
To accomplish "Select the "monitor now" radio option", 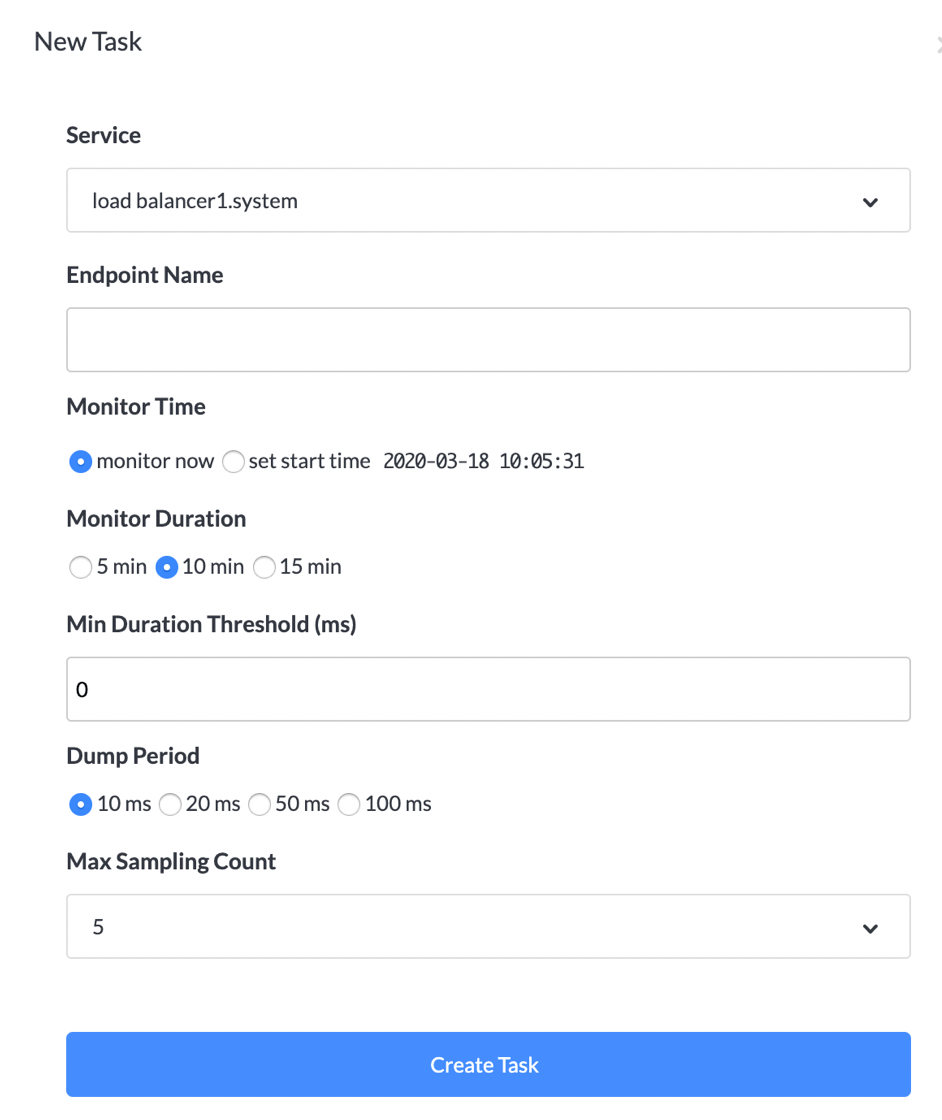I will coord(80,462).
